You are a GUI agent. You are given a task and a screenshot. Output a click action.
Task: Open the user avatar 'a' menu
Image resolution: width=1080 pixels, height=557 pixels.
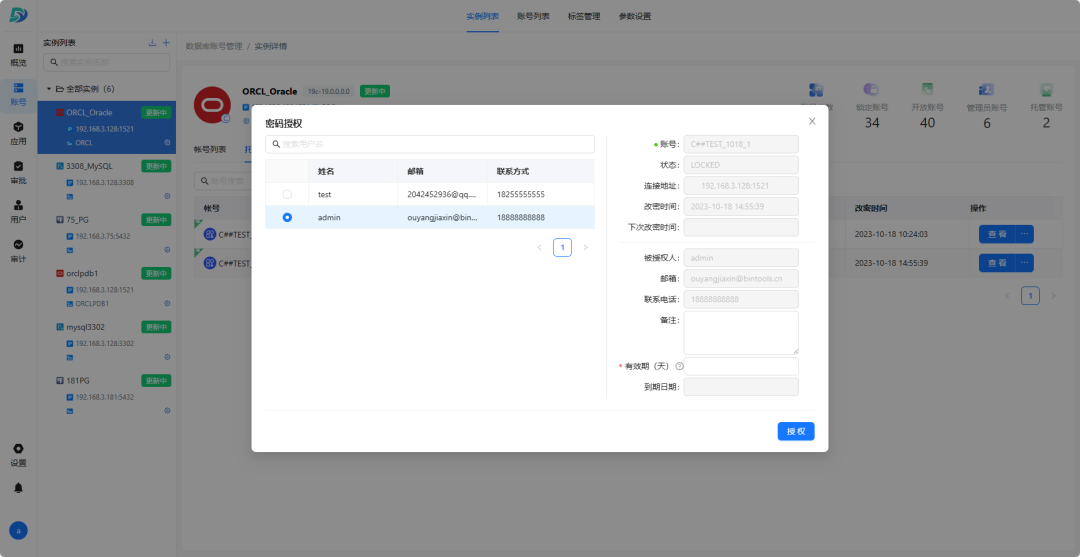19,531
